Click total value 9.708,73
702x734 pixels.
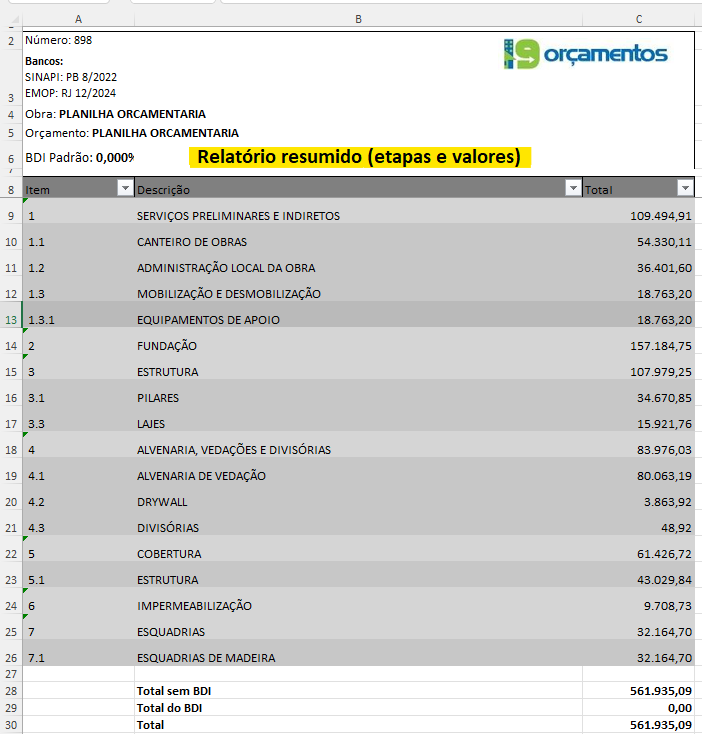click(667, 606)
